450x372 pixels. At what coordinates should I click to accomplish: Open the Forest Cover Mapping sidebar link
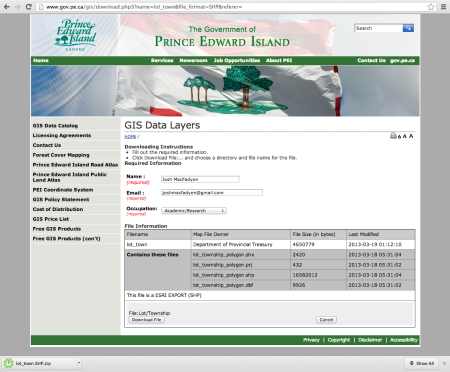click(x=61, y=155)
